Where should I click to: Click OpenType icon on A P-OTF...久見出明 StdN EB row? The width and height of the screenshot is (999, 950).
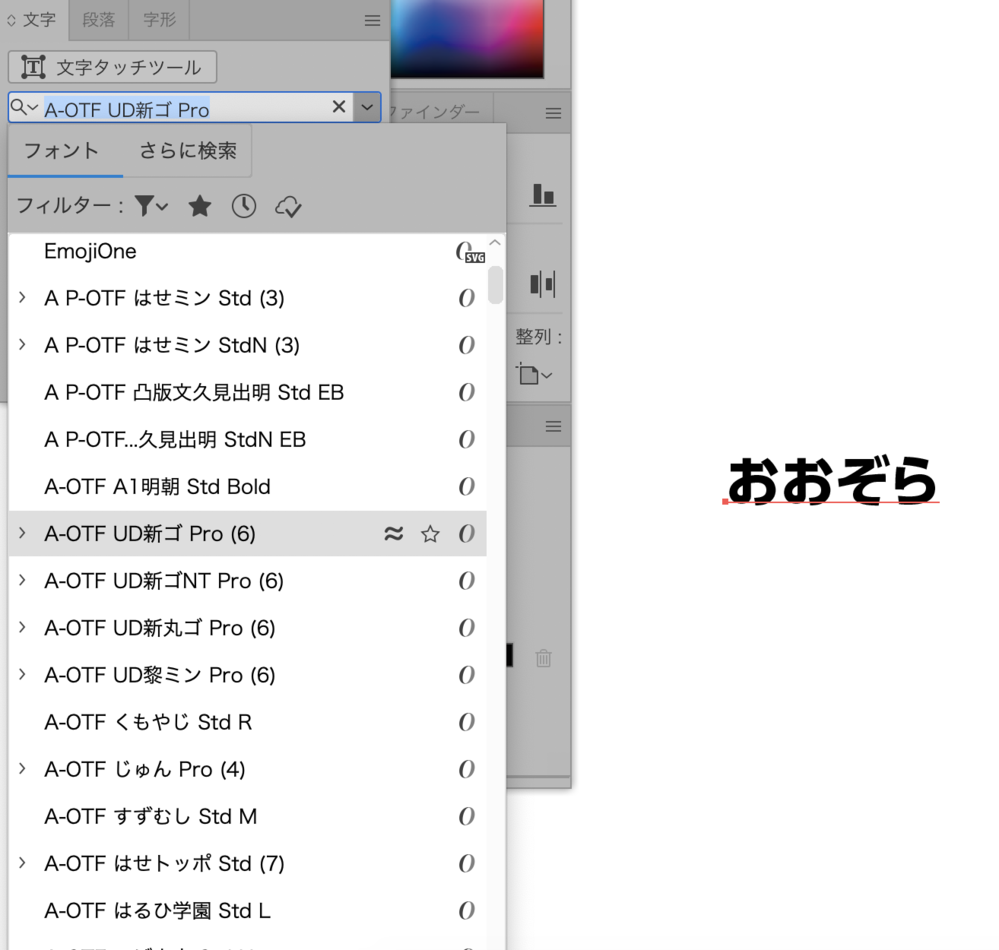(x=466, y=440)
